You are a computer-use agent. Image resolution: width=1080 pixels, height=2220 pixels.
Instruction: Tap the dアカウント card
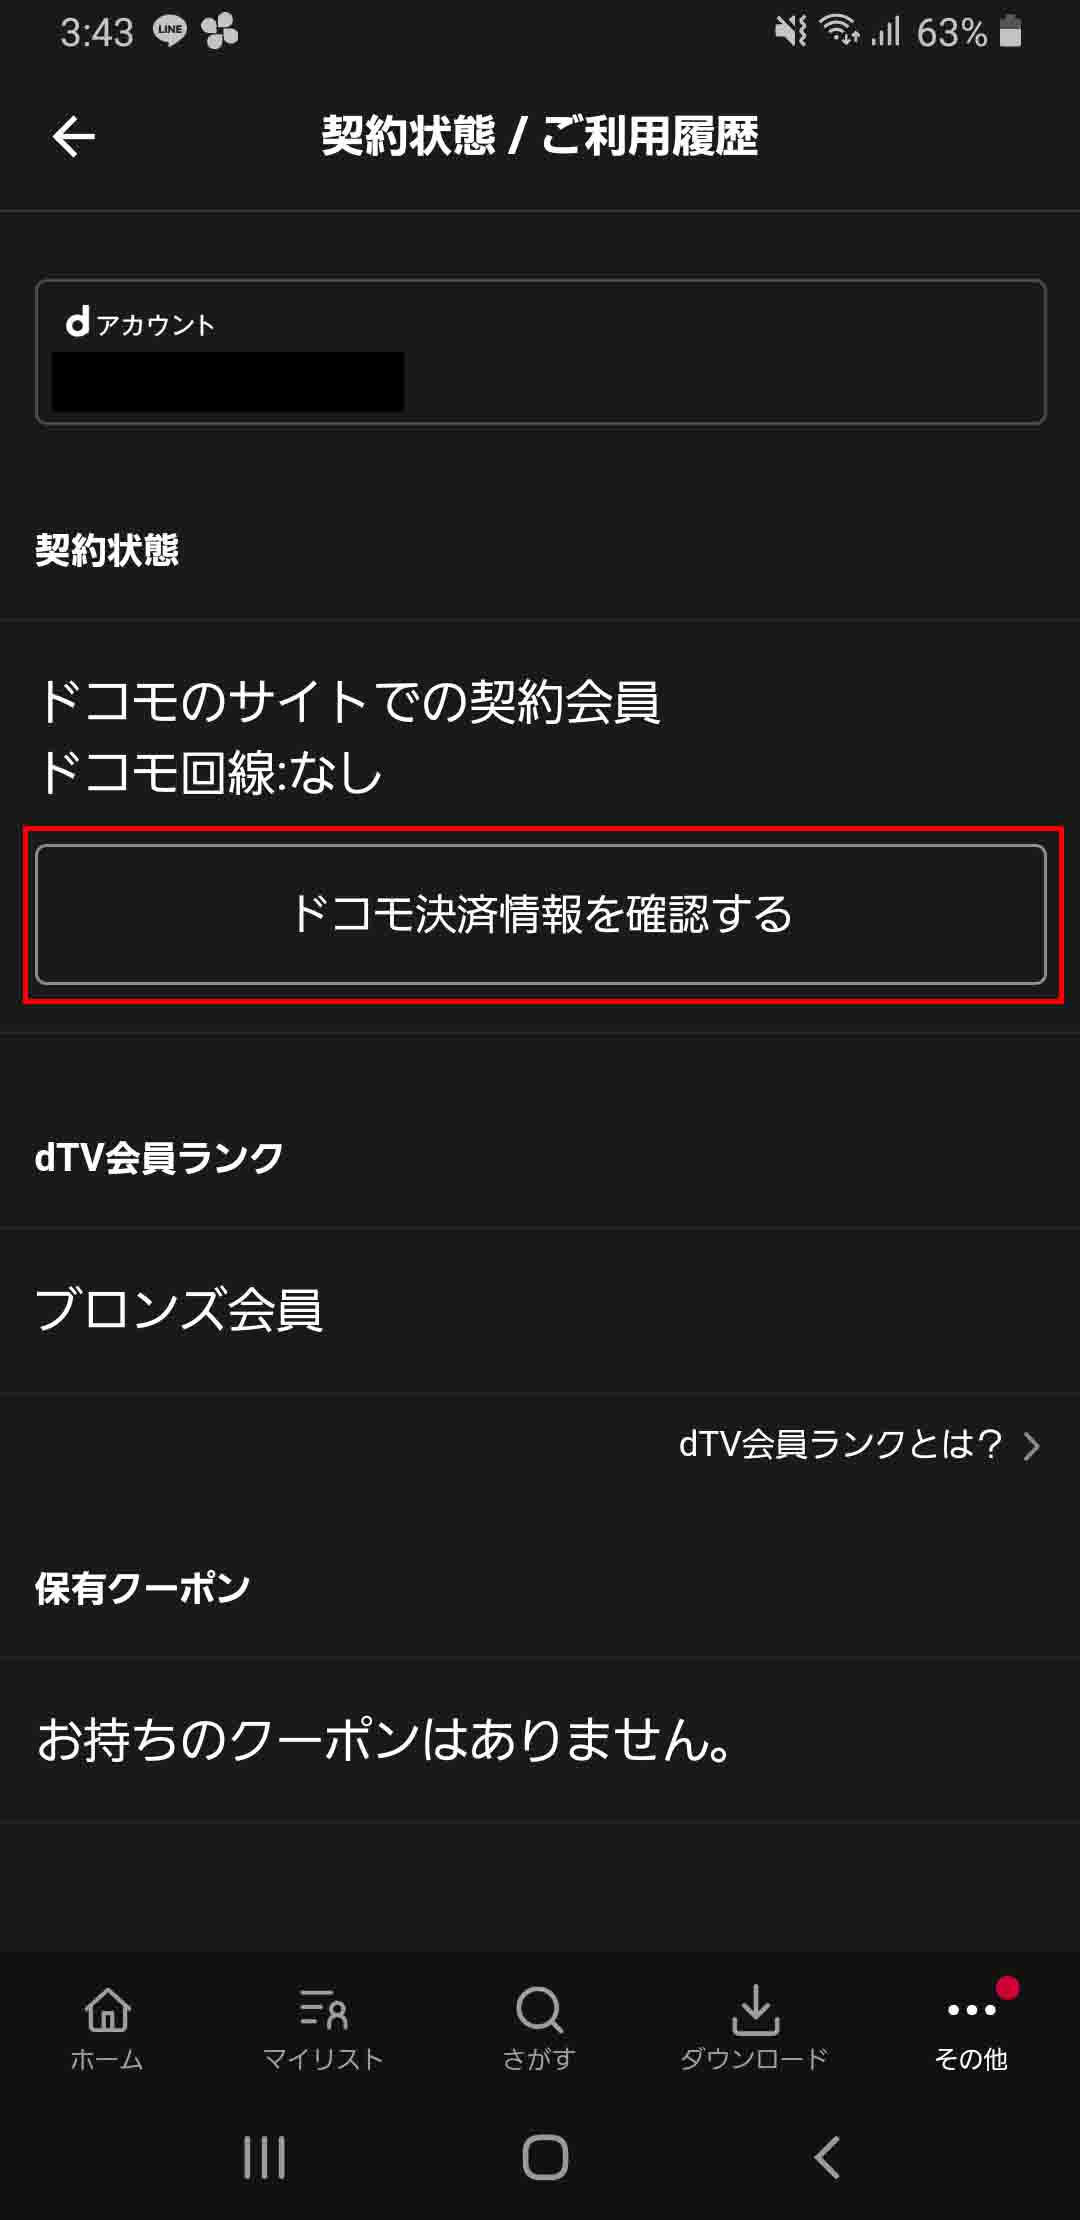541,352
